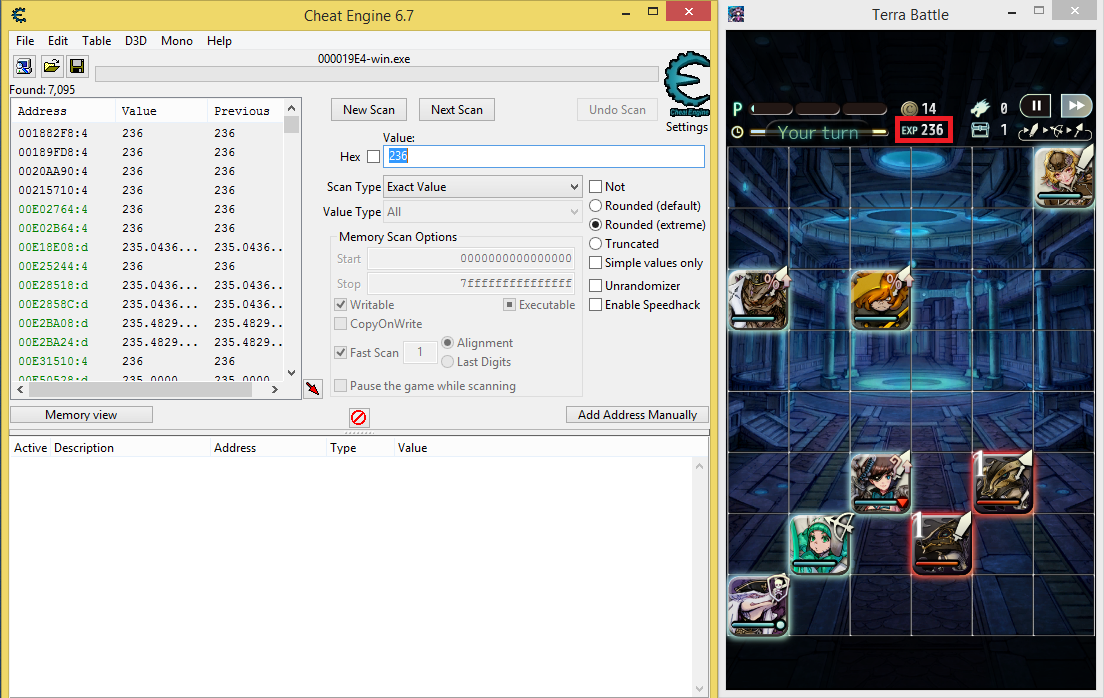1104x698 pixels.
Task: Click the Cheat Engine Settings logo
Action: 686,88
